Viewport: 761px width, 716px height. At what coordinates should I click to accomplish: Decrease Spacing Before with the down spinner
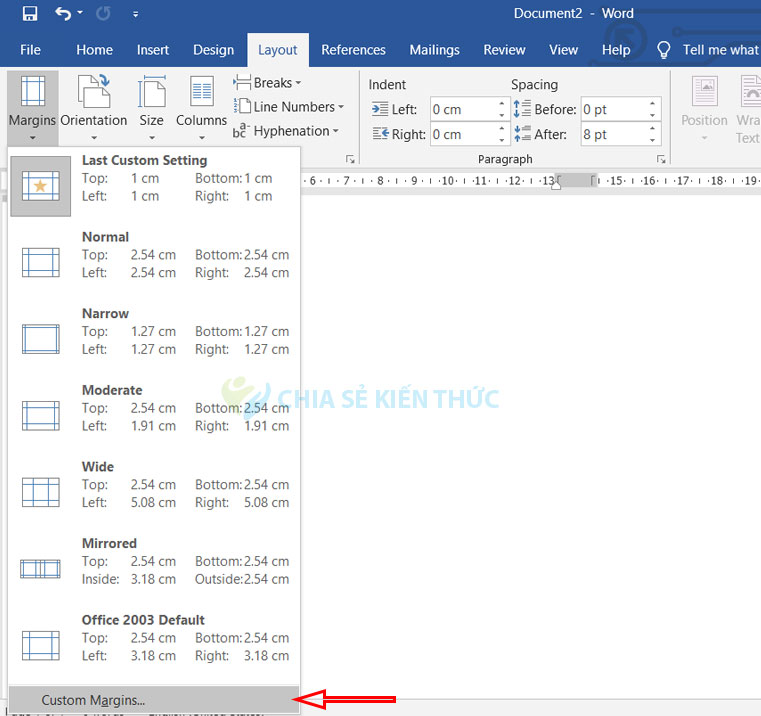click(653, 115)
